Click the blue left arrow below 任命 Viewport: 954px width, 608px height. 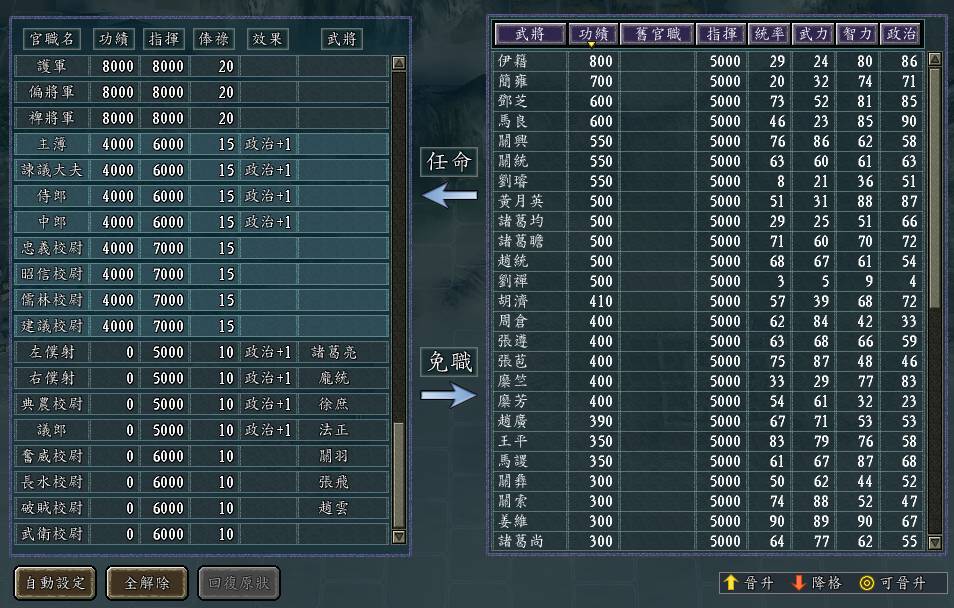[x=449, y=196]
